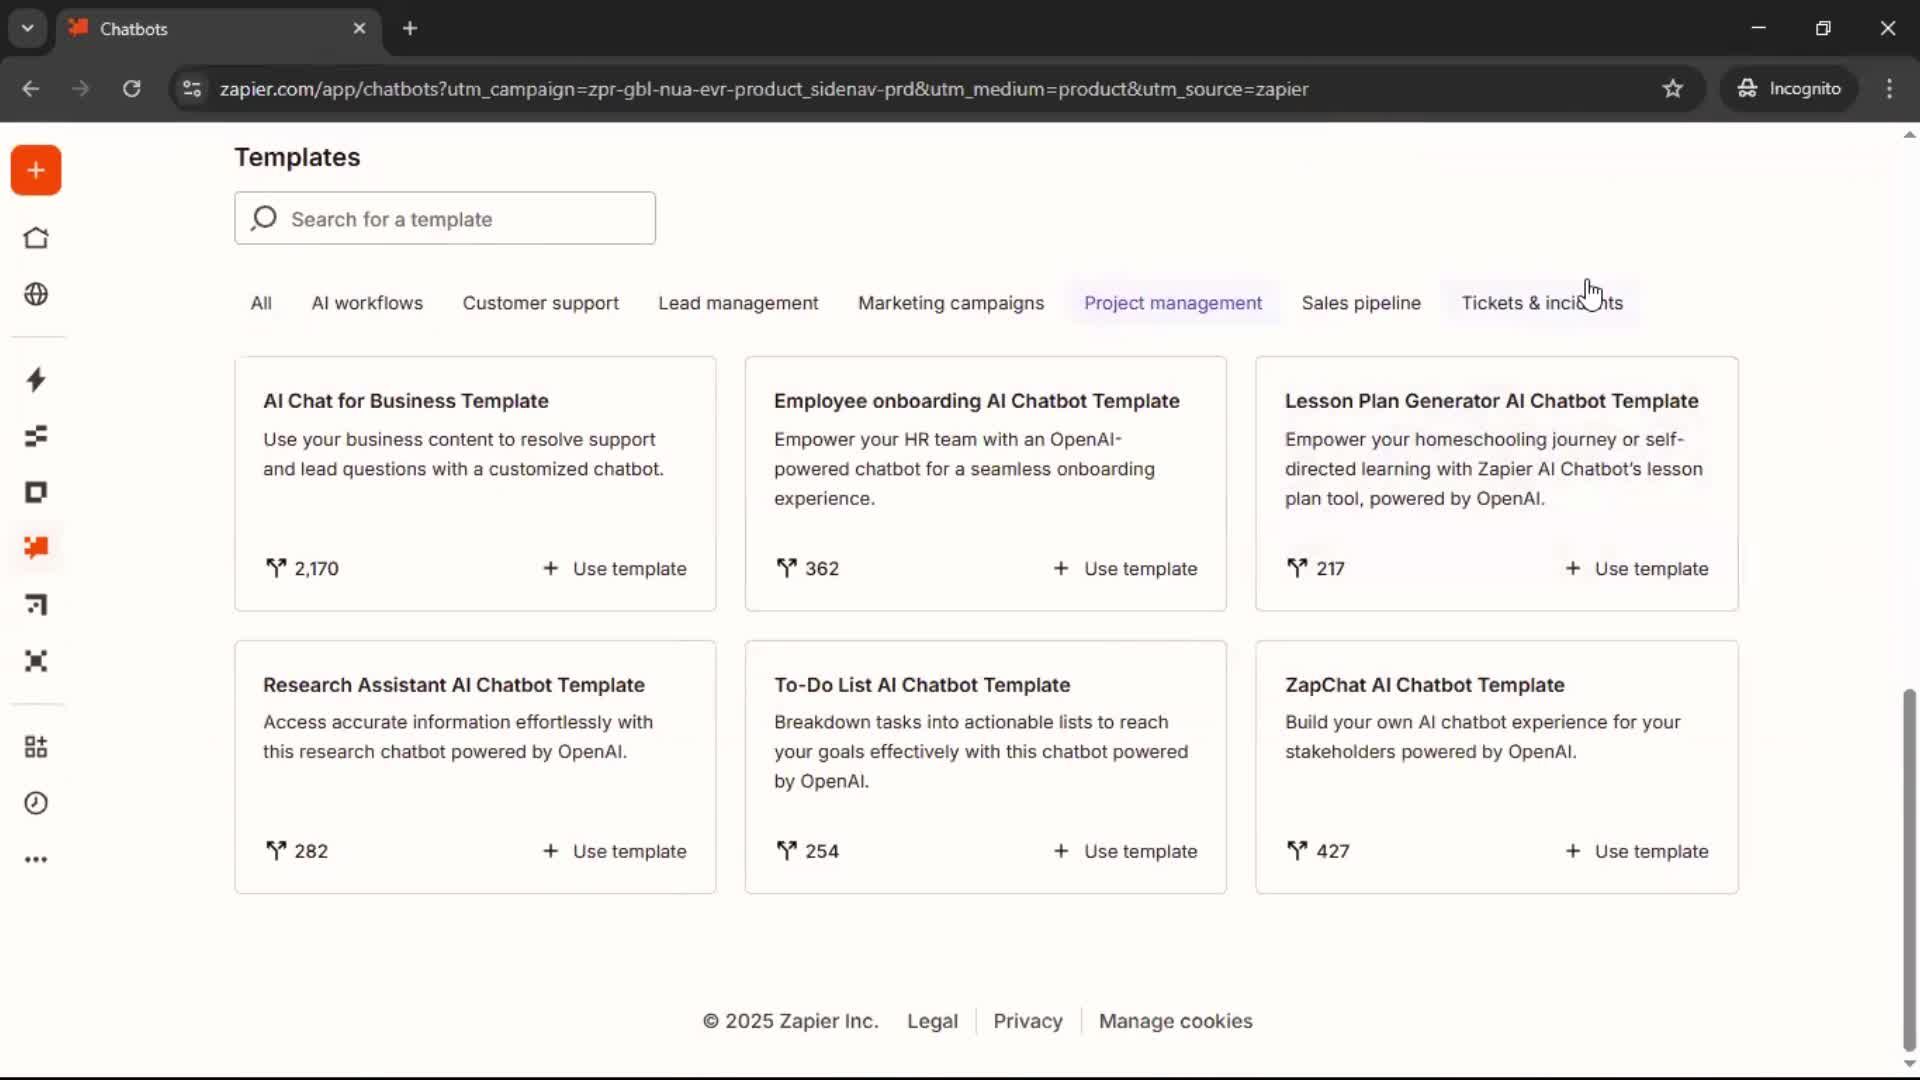Bookmark this page with the star icon
Viewport: 1920px width, 1080px height.
click(x=1673, y=89)
